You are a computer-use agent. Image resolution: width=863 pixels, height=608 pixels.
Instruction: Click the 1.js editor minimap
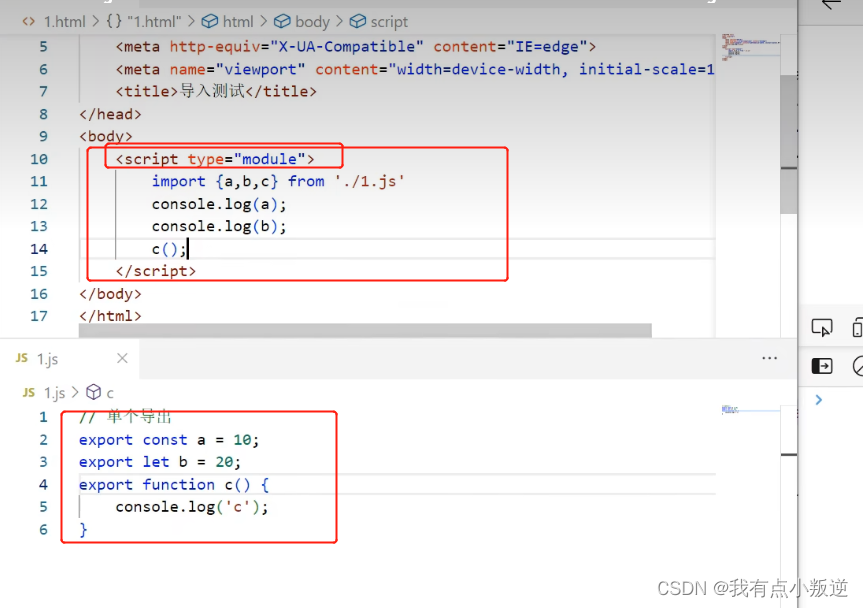coord(751,410)
